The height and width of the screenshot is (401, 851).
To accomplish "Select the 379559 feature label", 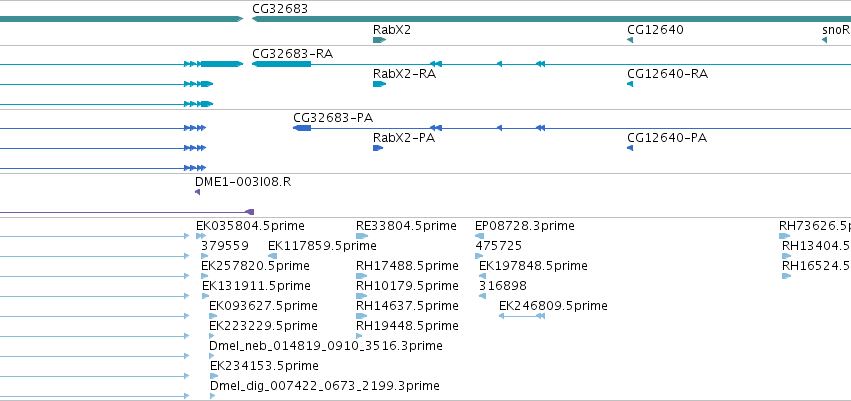I will 225,246.
